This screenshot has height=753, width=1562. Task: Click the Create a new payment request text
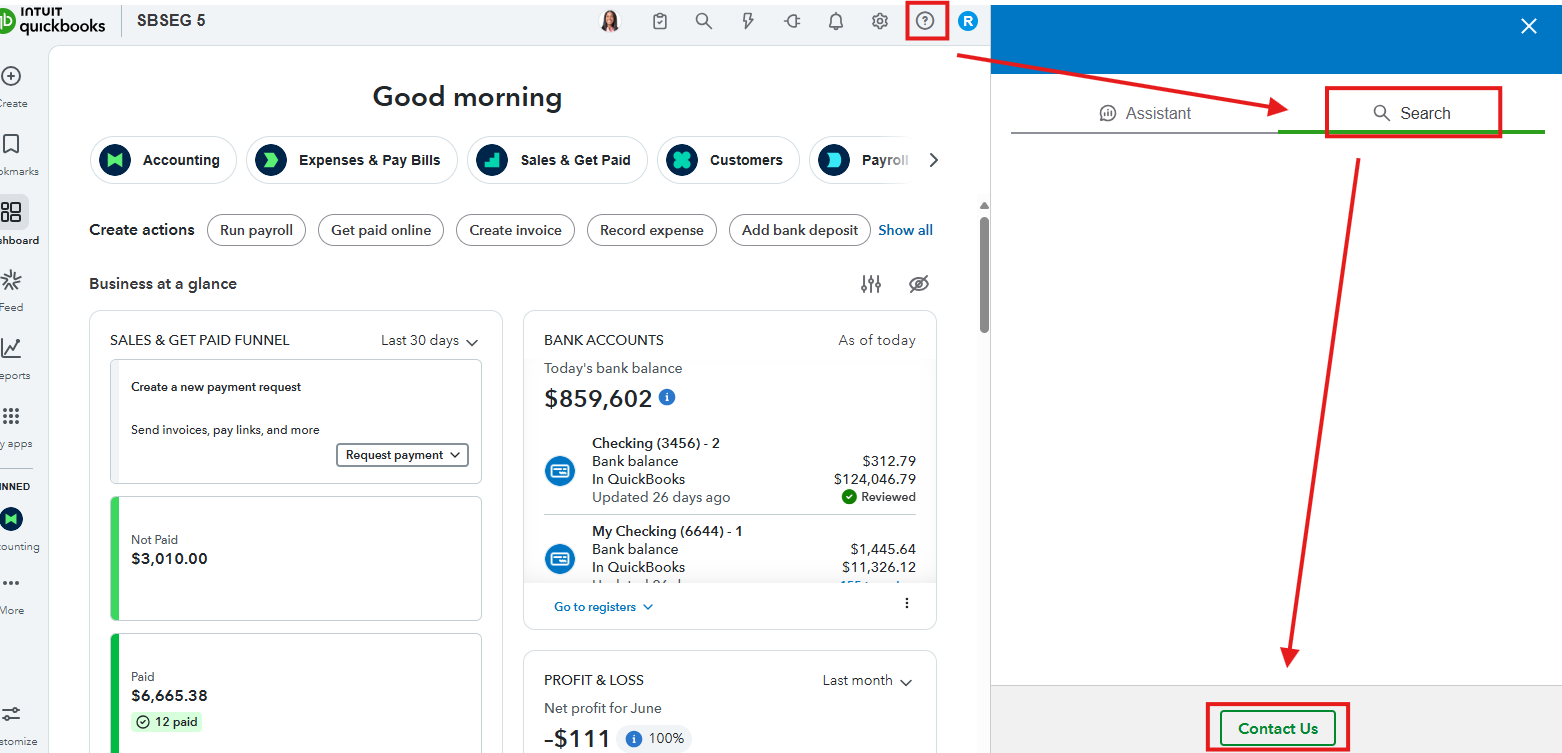click(216, 387)
